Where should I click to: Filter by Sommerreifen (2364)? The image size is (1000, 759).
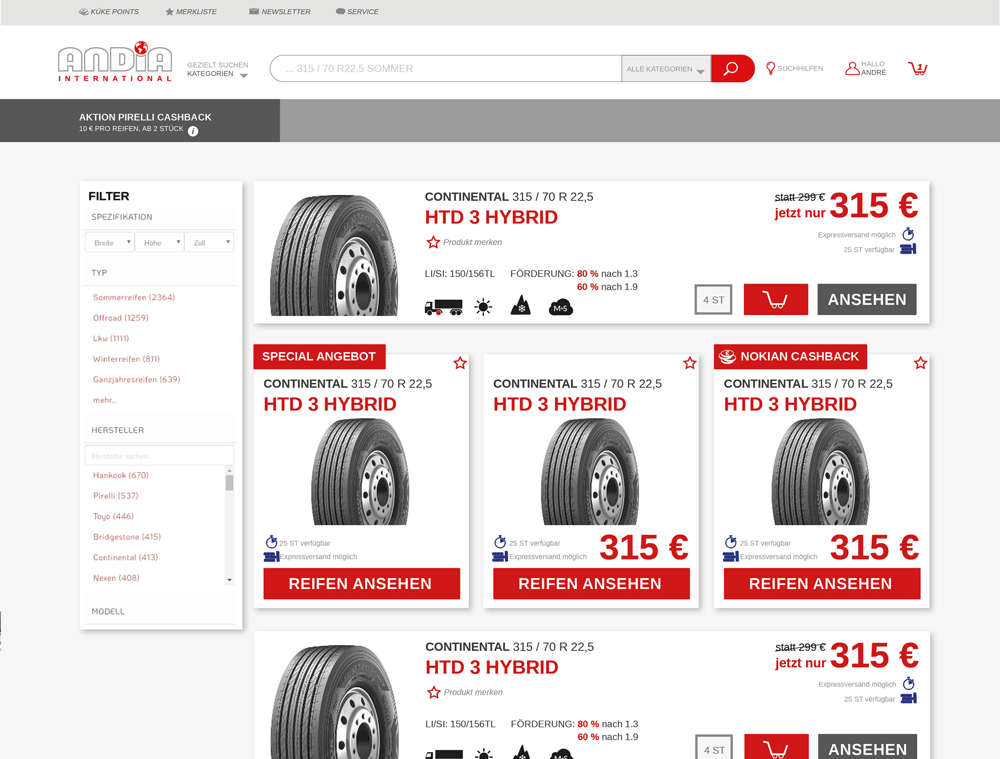tap(134, 297)
